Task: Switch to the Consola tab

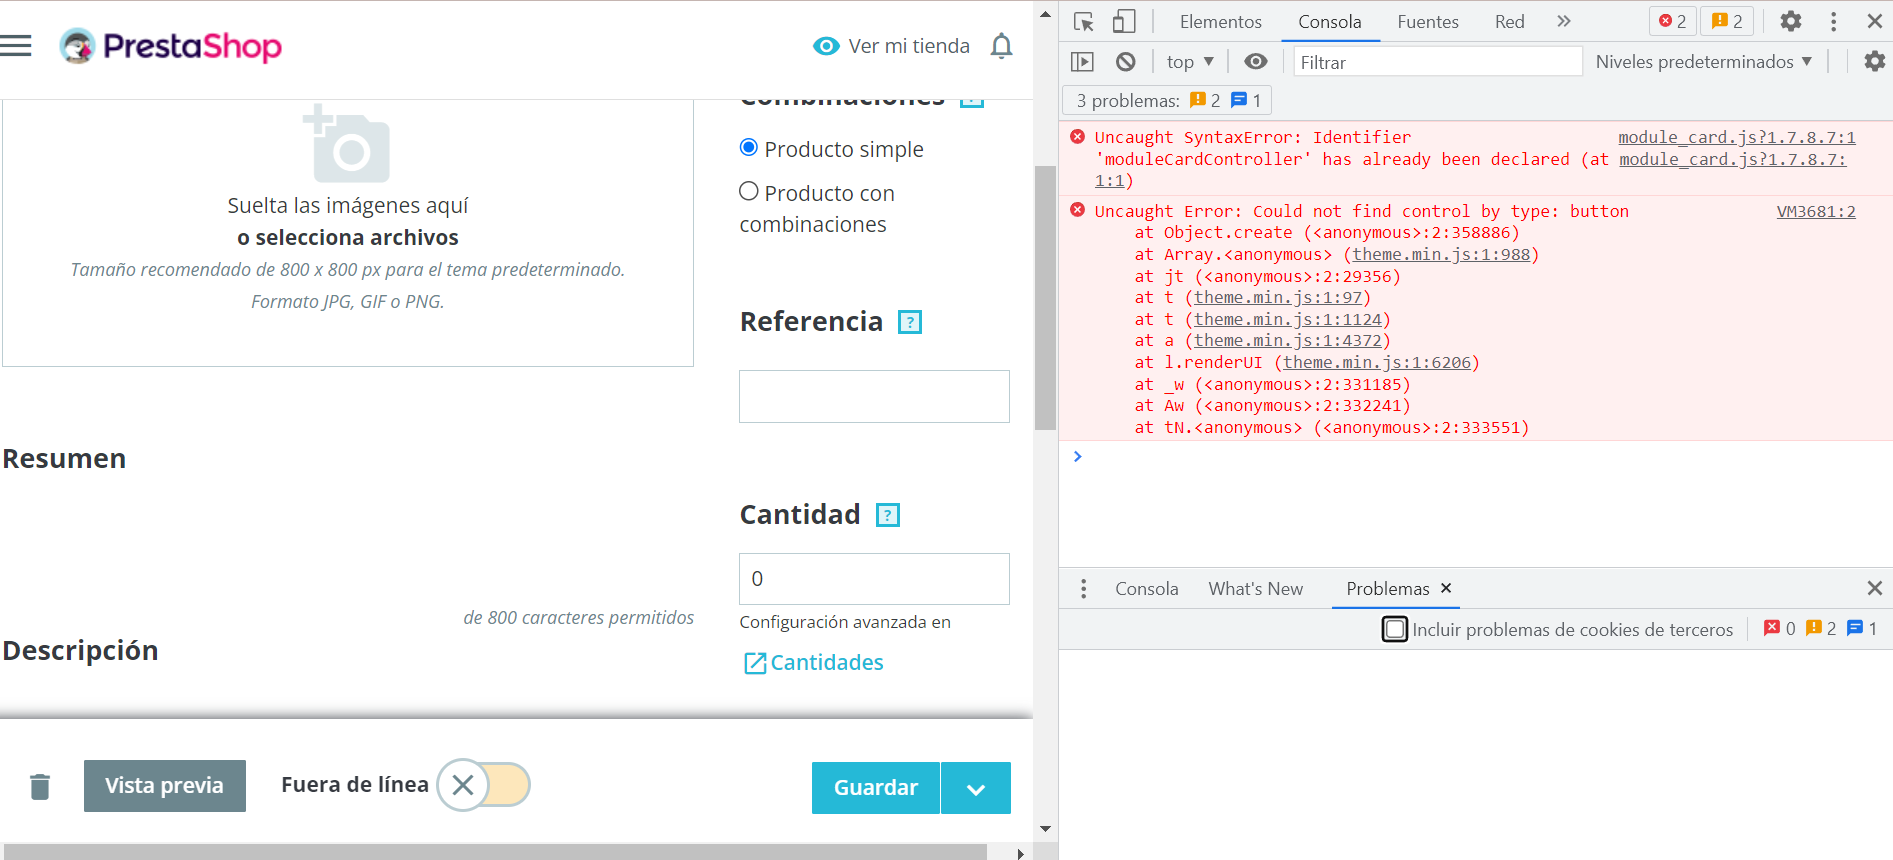Action: pos(1330,22)
